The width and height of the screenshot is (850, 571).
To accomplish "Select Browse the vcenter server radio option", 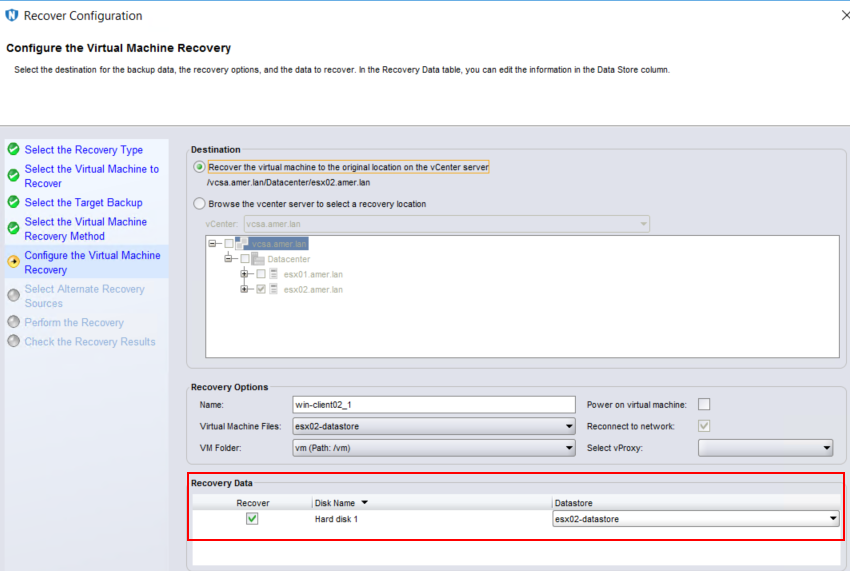I will (200, 204).
